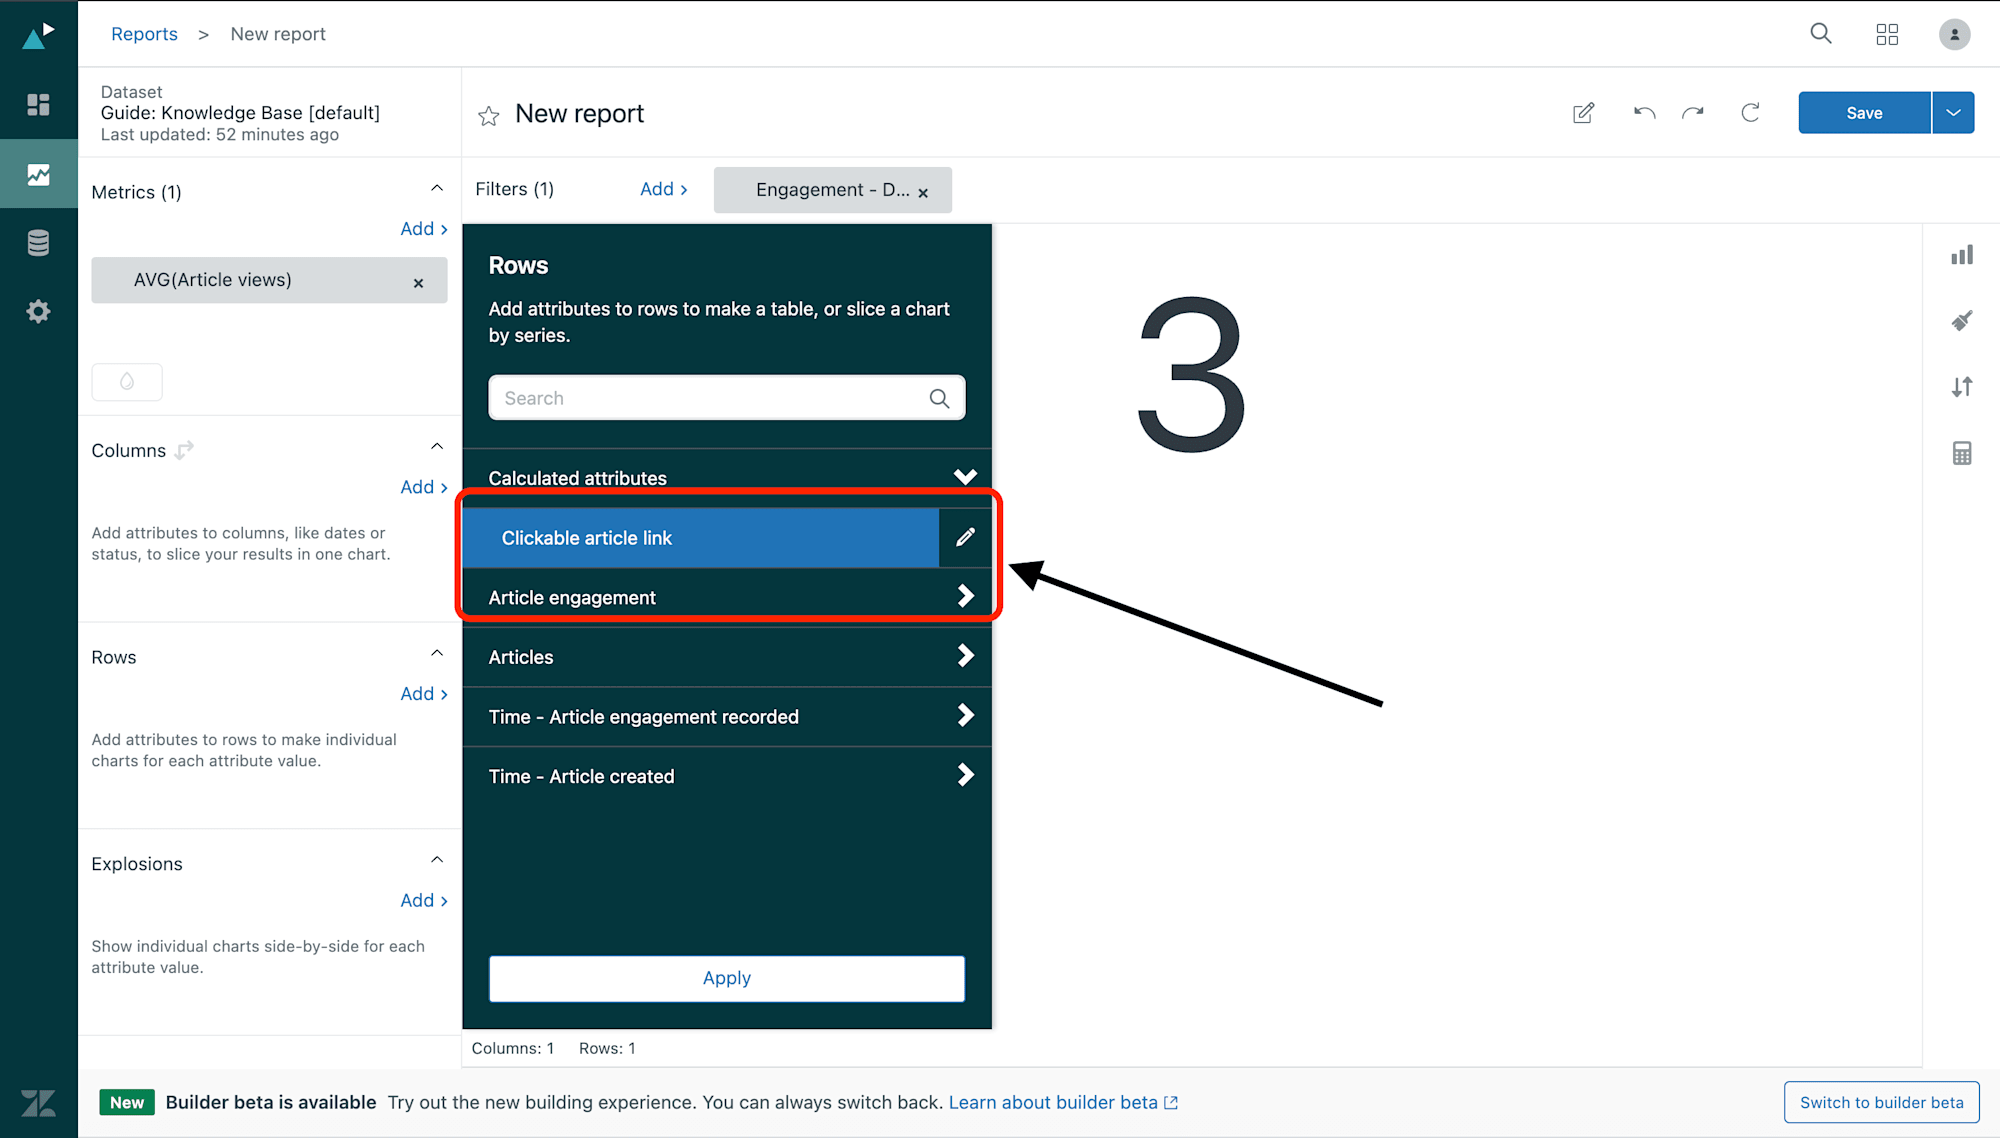Select the pencil/edit icon in toolbar
2000x1138 pixels.
[1582, 111]
